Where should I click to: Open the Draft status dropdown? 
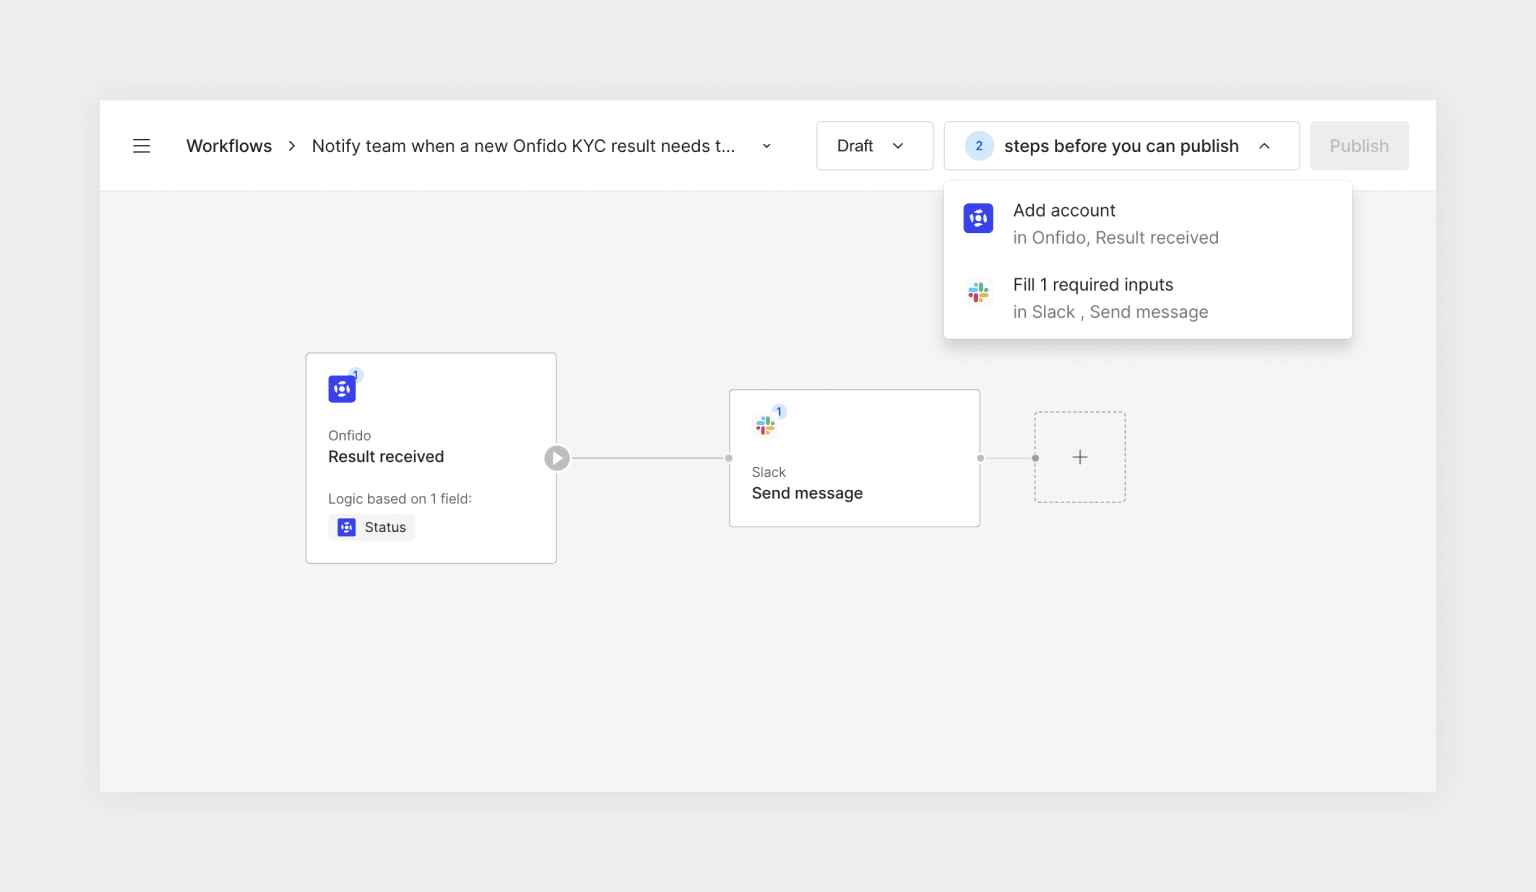click(875, 146)
